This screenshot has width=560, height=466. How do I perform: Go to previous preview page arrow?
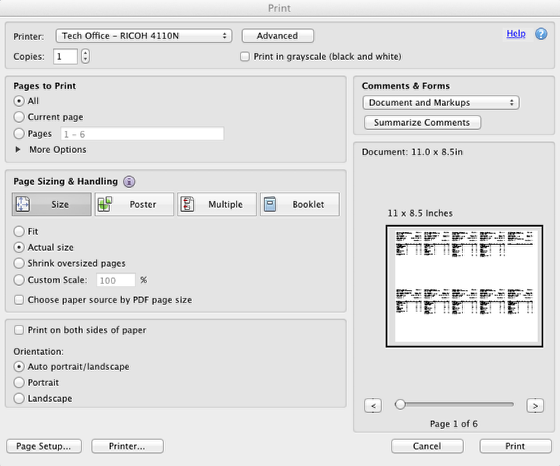point(373,406)
